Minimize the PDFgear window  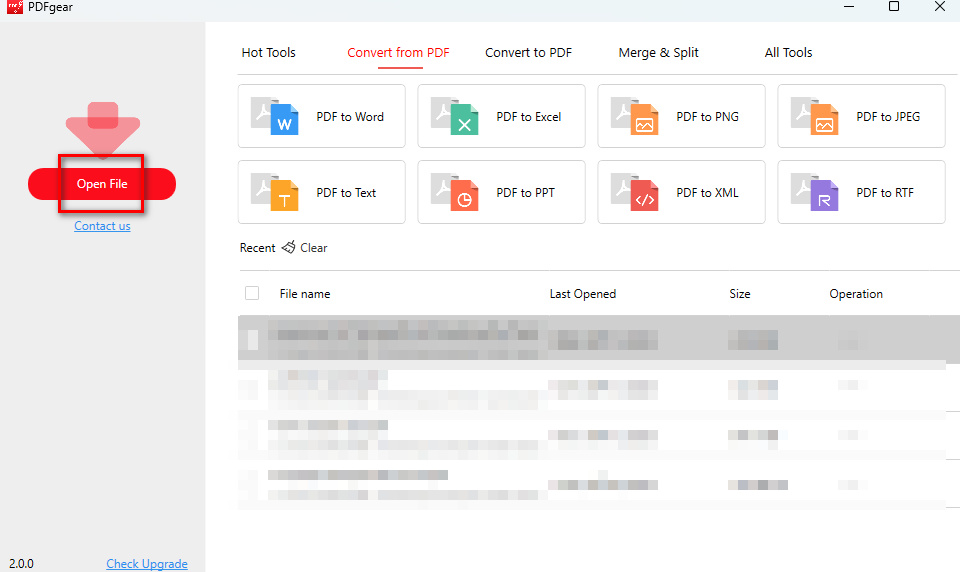[x=849, y=7]
